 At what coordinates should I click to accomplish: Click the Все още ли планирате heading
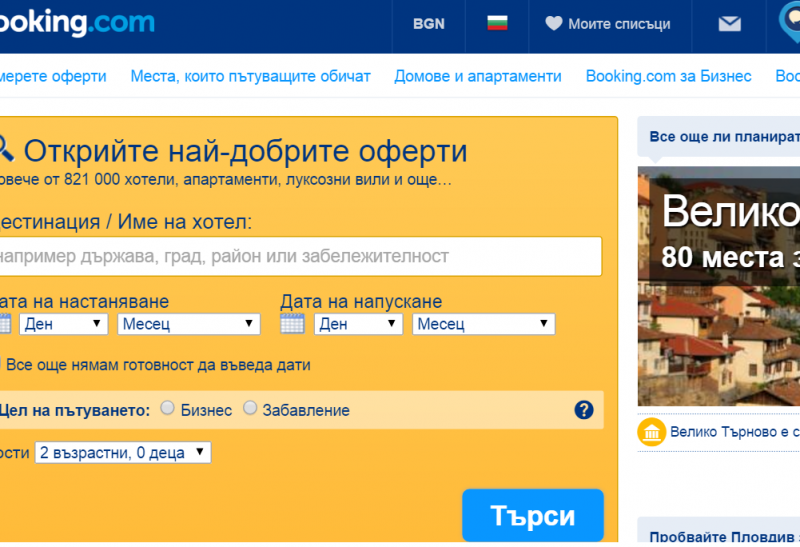click(x=724, y=137)
